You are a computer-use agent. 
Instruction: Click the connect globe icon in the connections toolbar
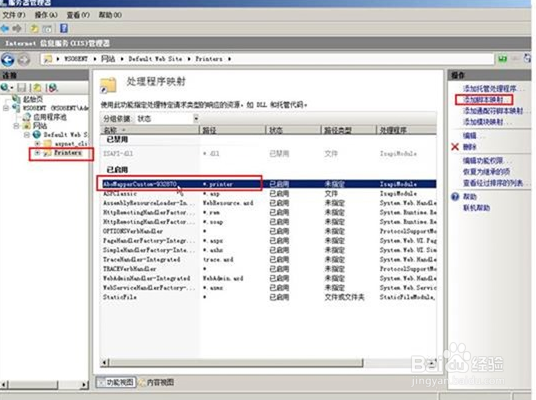(x=5, y=88)
